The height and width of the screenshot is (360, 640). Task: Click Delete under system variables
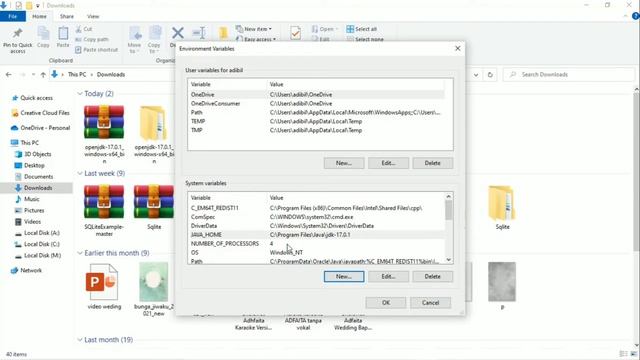pyautogui.click(x=433, y=277)
